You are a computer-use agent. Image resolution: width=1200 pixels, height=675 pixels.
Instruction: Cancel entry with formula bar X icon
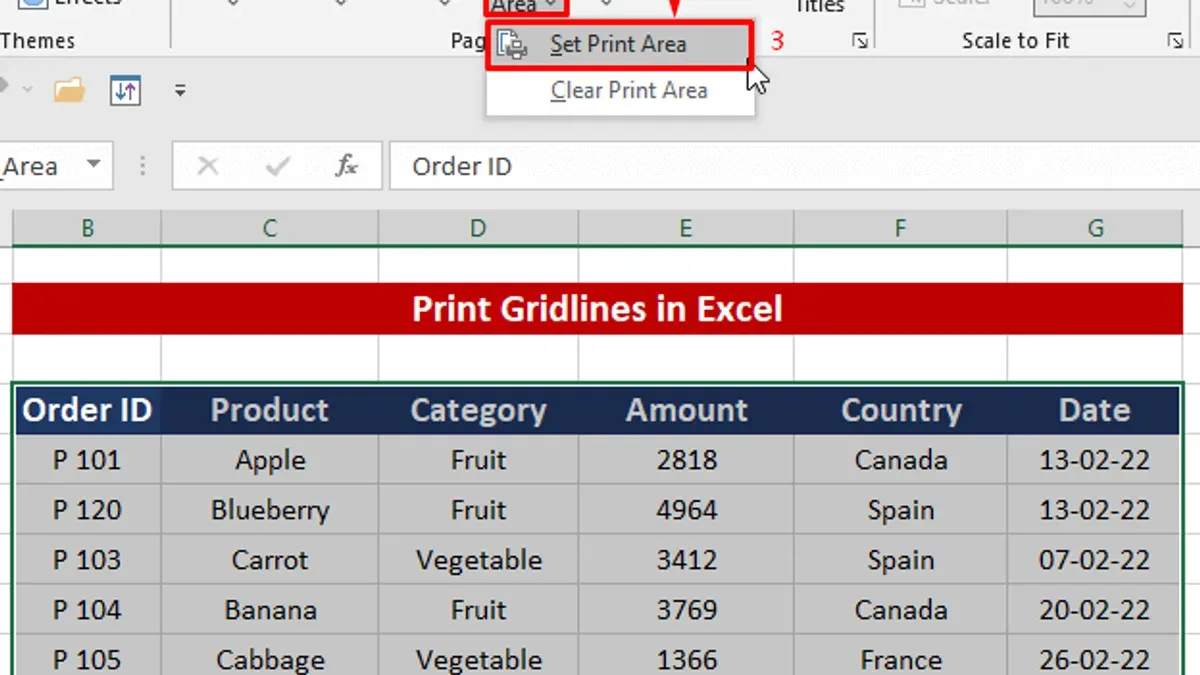pos(208,166)
